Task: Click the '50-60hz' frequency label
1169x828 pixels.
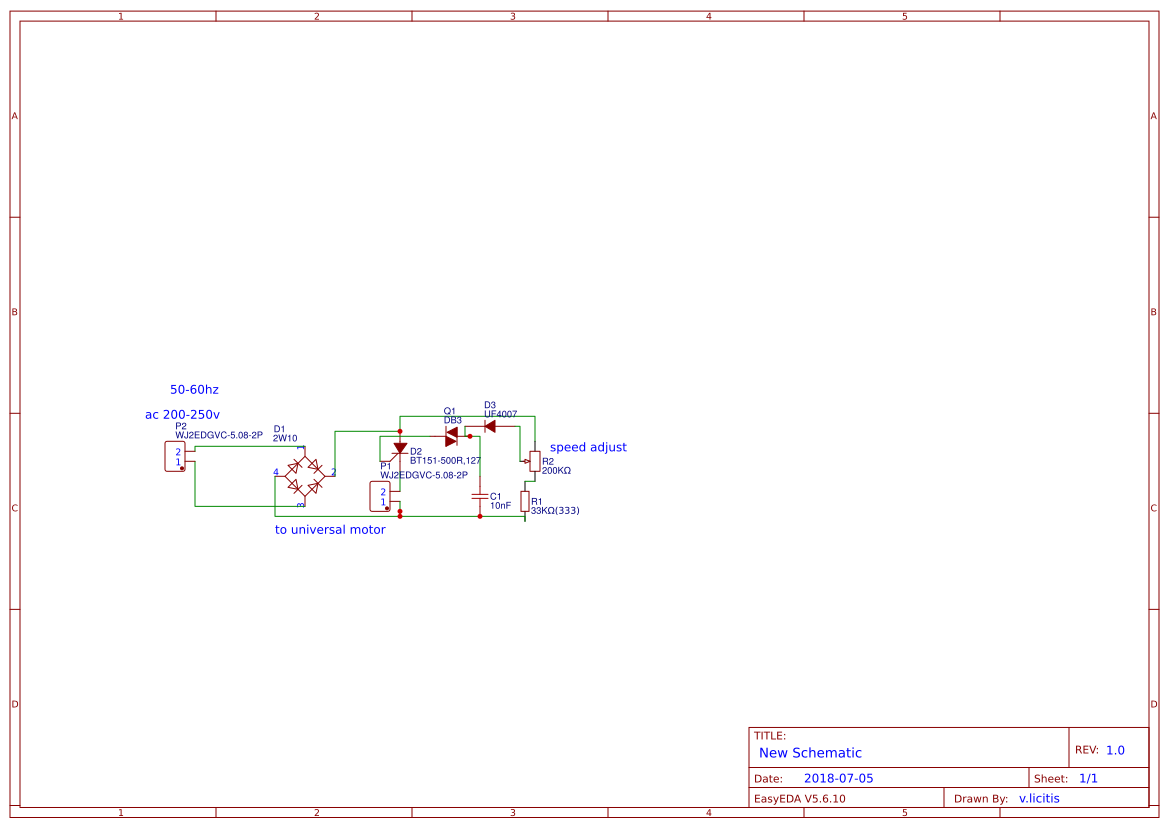Action: tap(194, 389)
